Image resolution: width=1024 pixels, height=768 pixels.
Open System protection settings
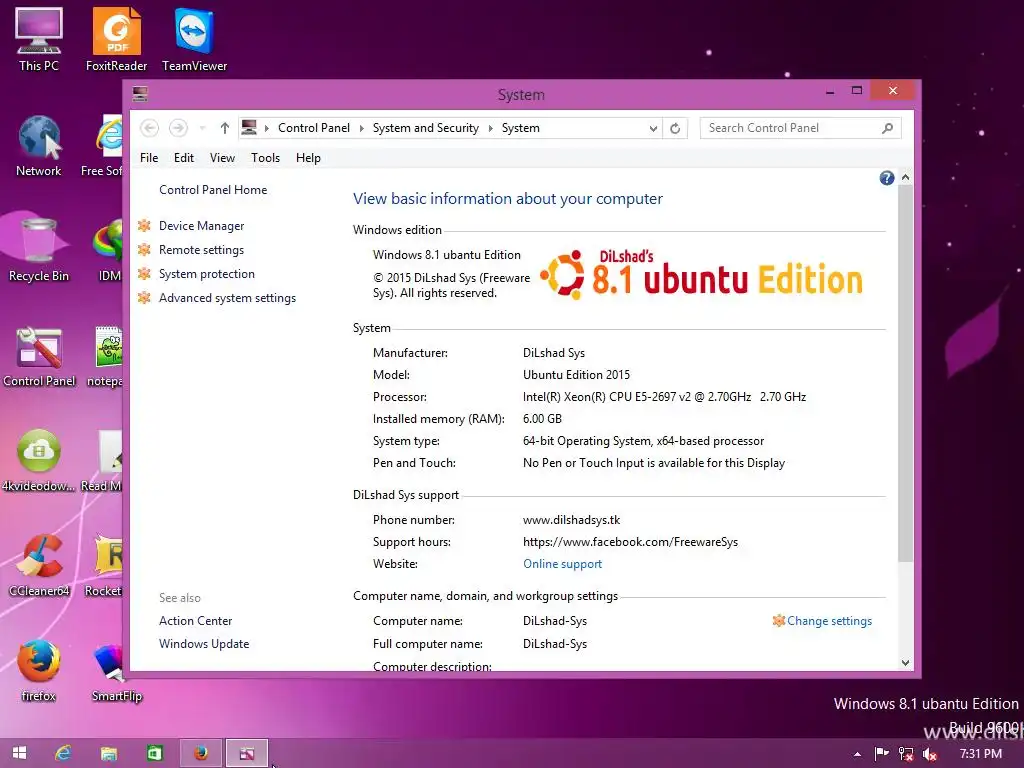coord(206,274)
